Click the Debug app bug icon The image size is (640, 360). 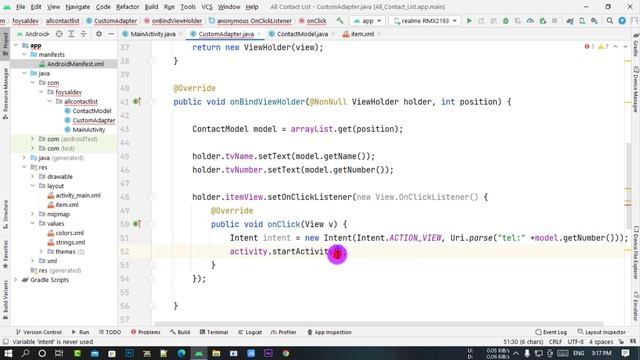(x=506, y=20)
